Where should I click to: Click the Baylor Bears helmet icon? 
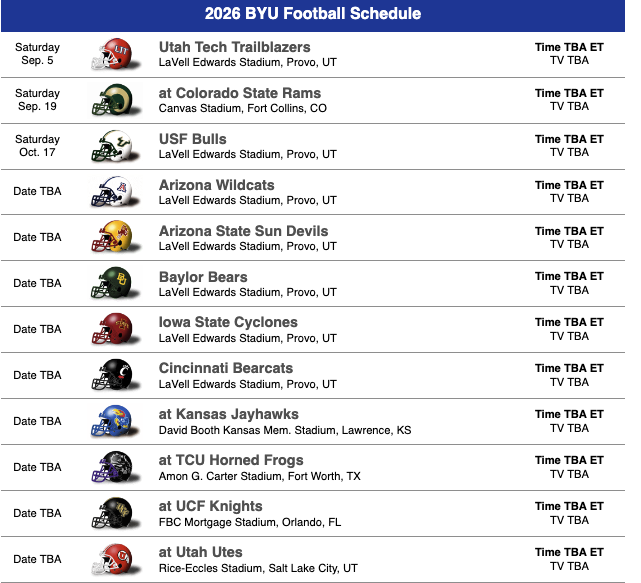point(112,284)
